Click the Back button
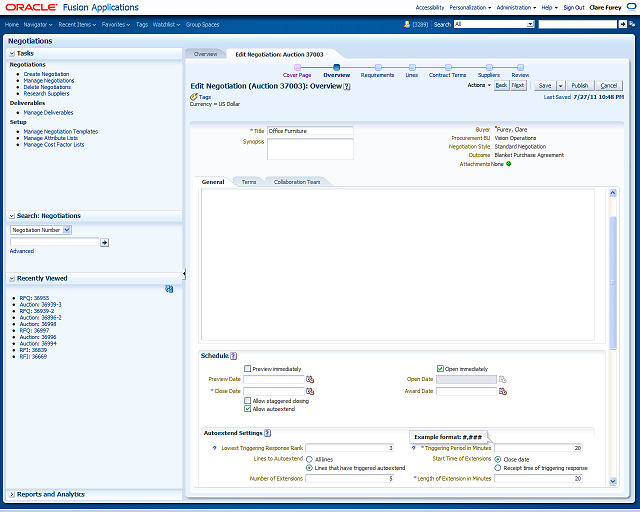The image size is (640, 512). pyautogui.click(x=501, y=85)
